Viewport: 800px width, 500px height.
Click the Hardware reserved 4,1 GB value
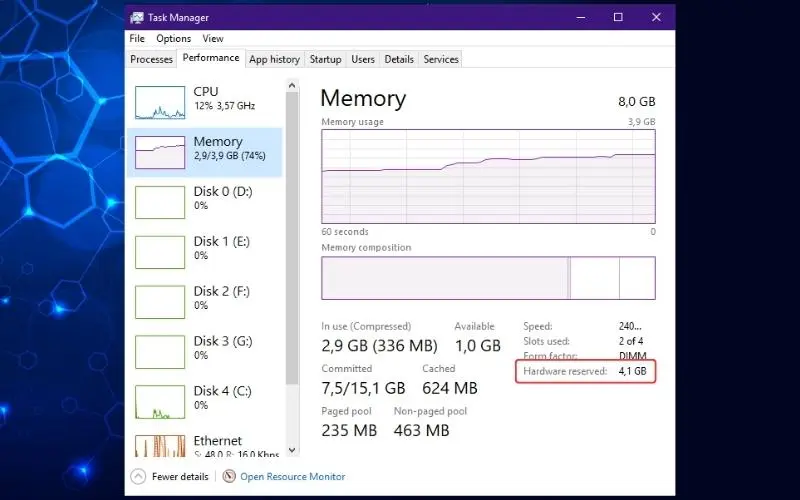point(633,371)
